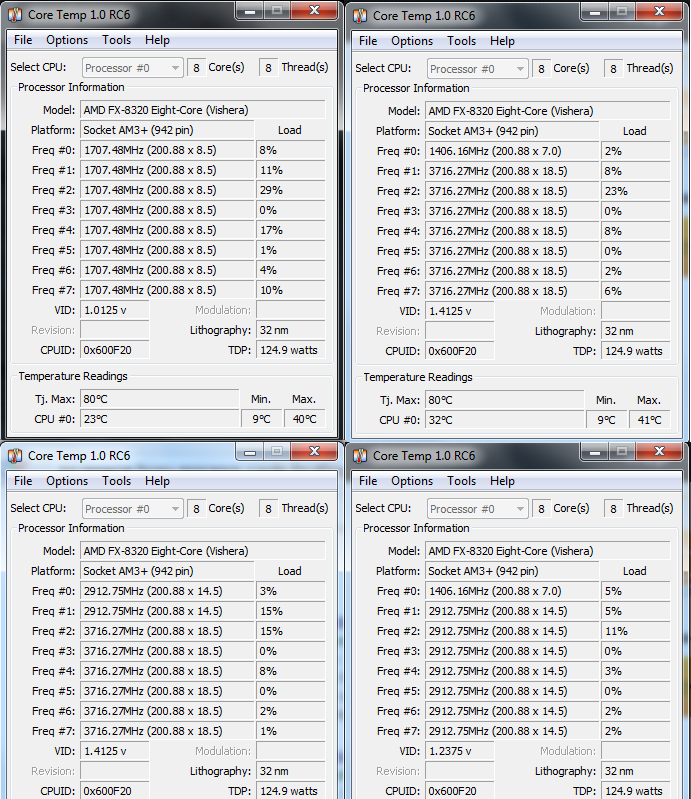This screenshot has width=691, height=799.
Task: Click Max temperature 40°C
Action: (305, 419)
